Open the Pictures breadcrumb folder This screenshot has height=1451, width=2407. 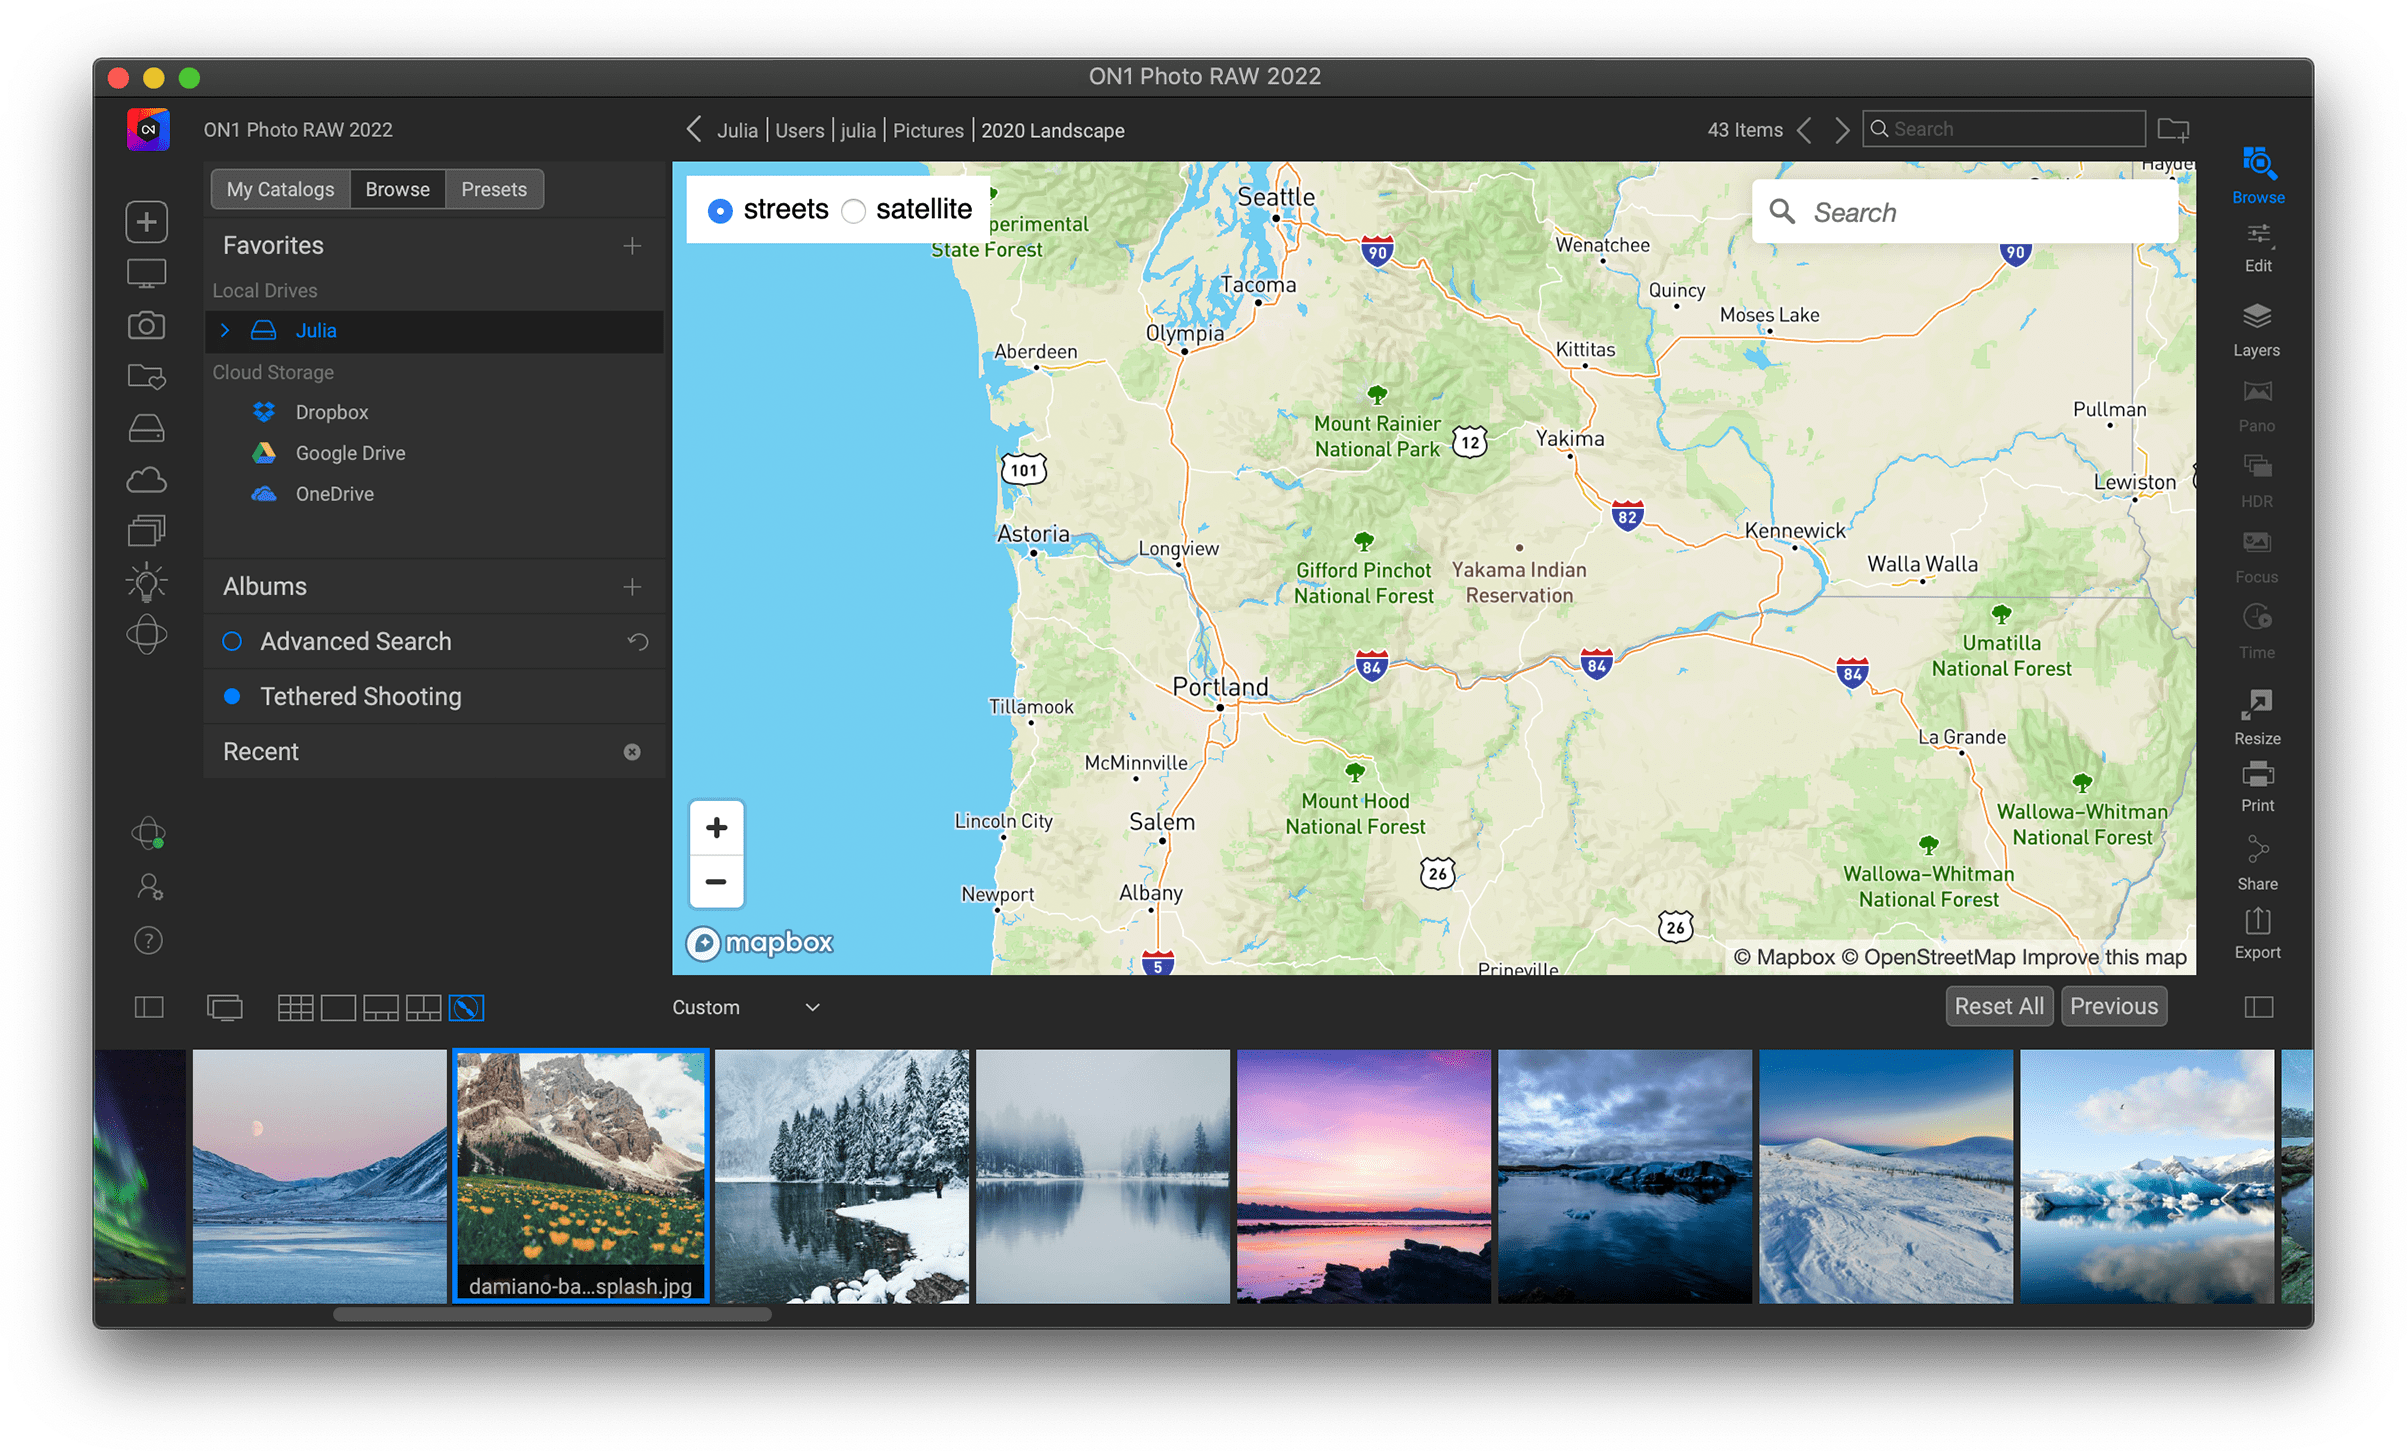point(928,130)
